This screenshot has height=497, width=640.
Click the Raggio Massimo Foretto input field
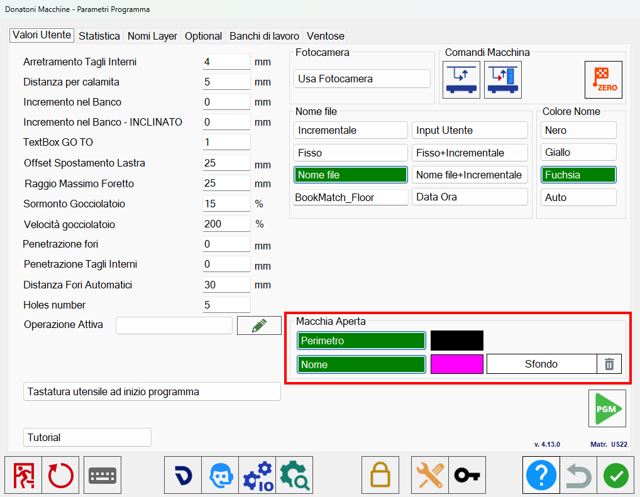pyautogui.click(x=226, y=183)
